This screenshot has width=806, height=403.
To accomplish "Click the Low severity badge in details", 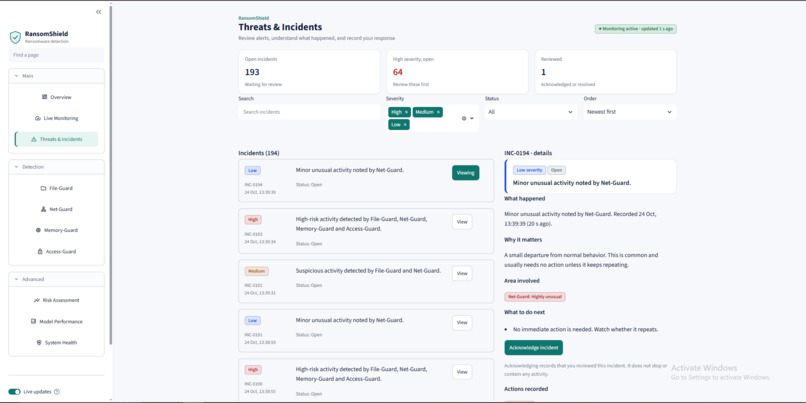I will pos(529,170).
